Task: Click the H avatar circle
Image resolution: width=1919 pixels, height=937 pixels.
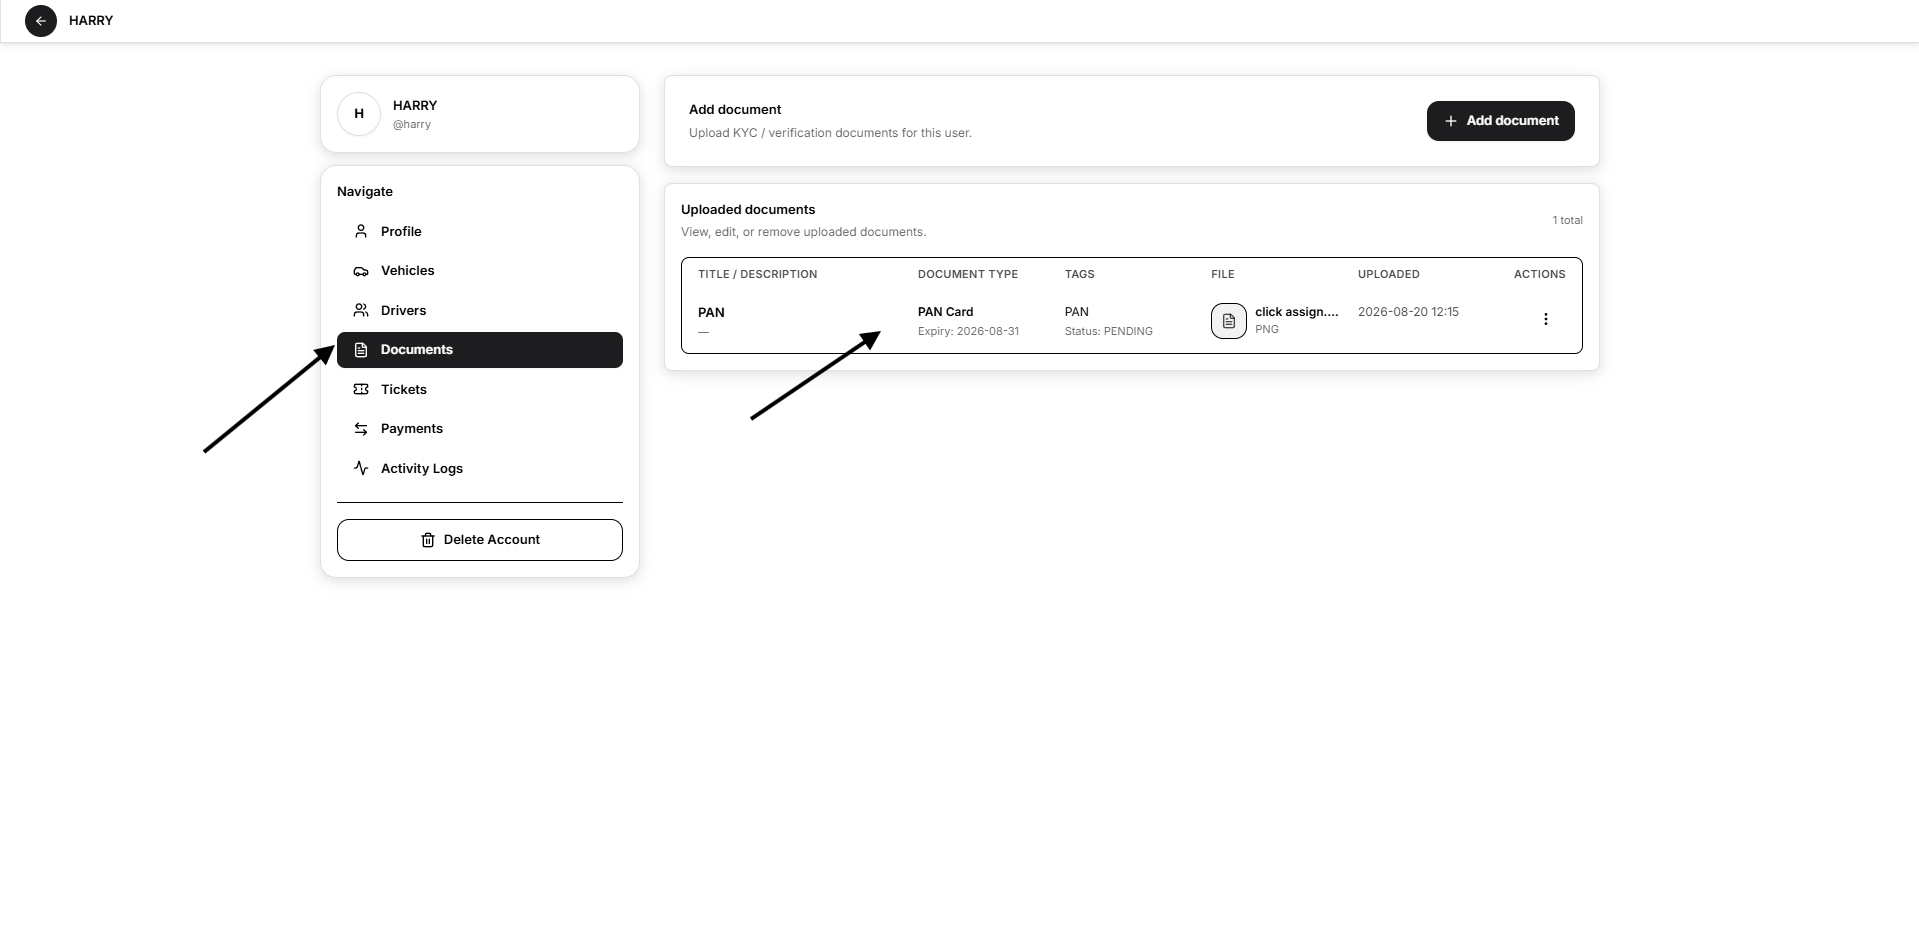Action: click(359, 114)
